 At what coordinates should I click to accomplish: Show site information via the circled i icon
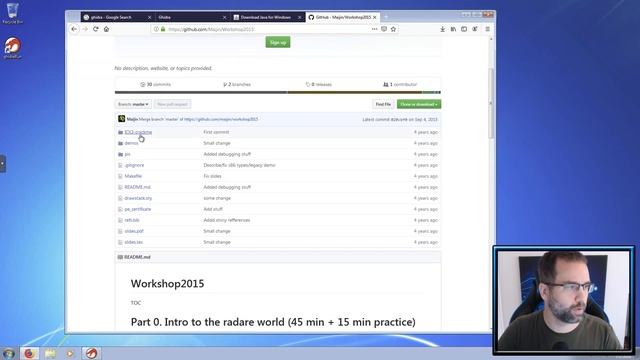[156, 29]
